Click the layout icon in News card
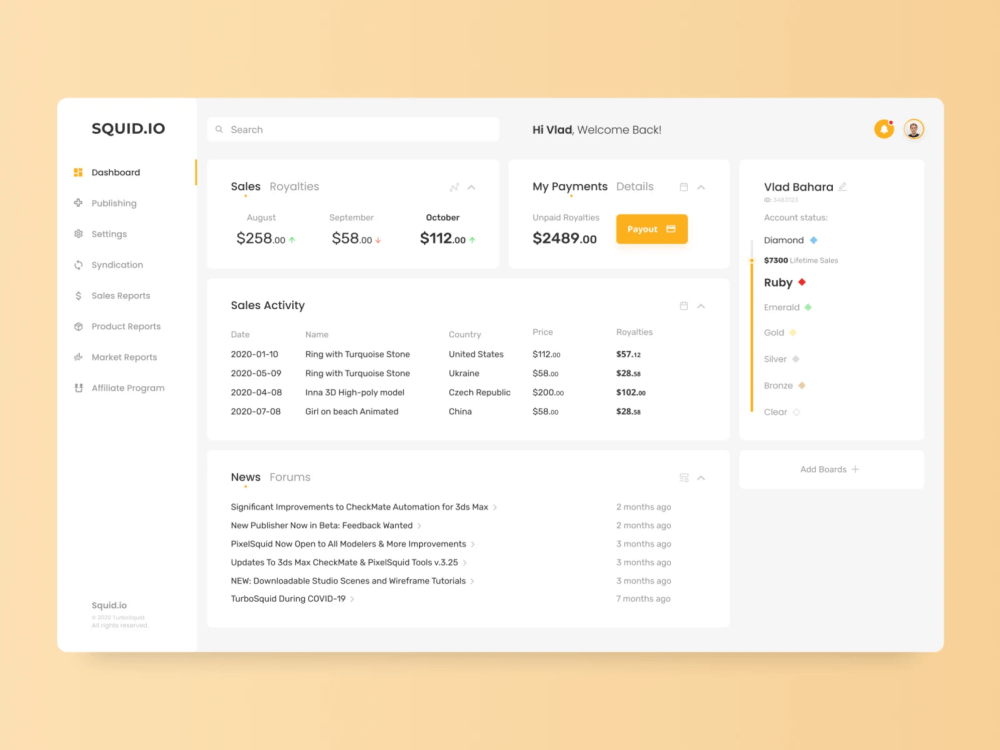This screenshot has height=750, width=1000. (x=684, y=478)
